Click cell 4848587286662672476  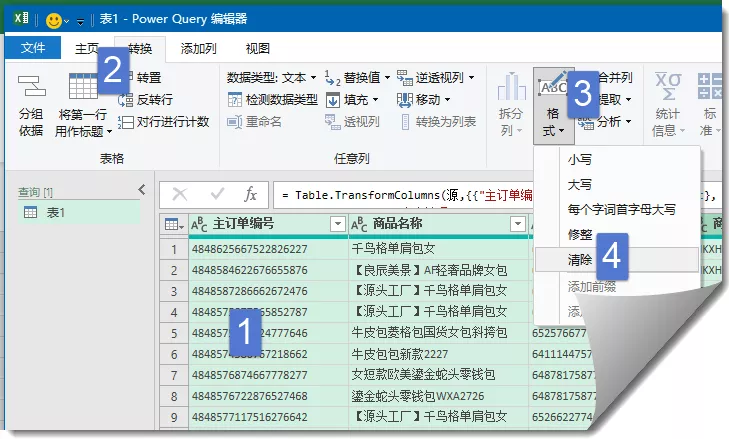(x=268, y=291)
